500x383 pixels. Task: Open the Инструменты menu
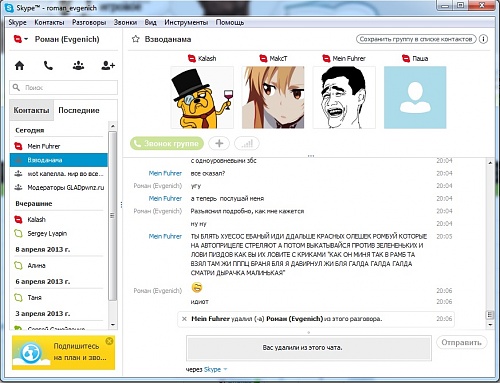tap(186, 22)
